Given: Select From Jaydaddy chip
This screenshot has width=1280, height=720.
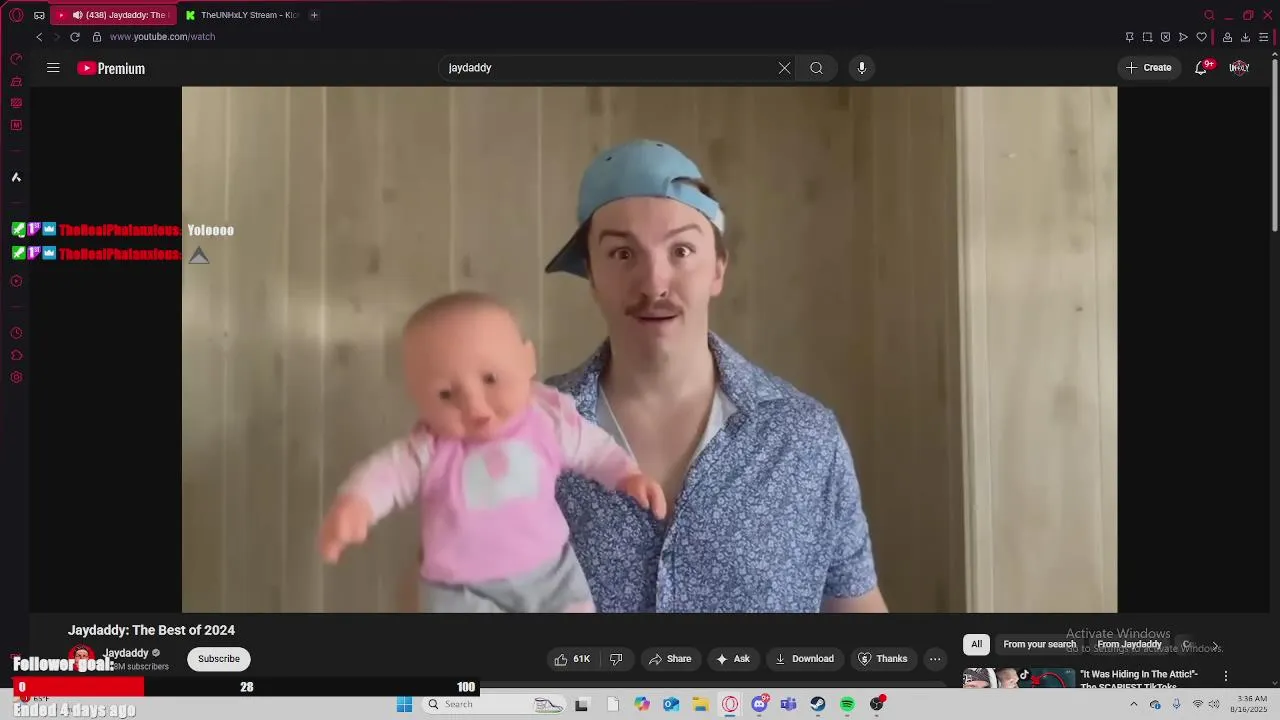Looking at the screenshot, I should tap(1130, 644).
